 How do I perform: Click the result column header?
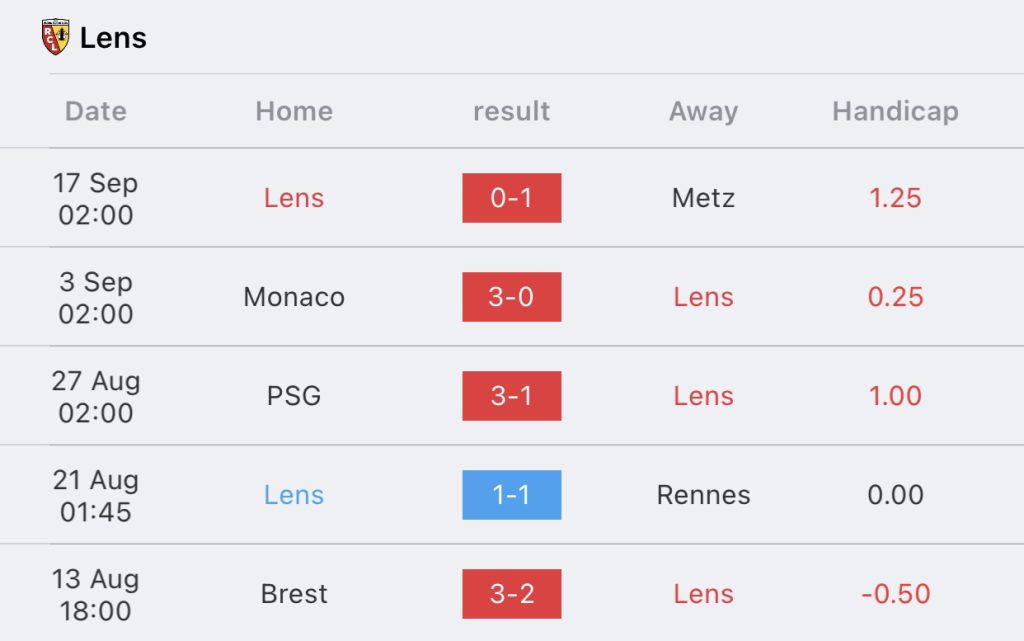tap(511, 112)
